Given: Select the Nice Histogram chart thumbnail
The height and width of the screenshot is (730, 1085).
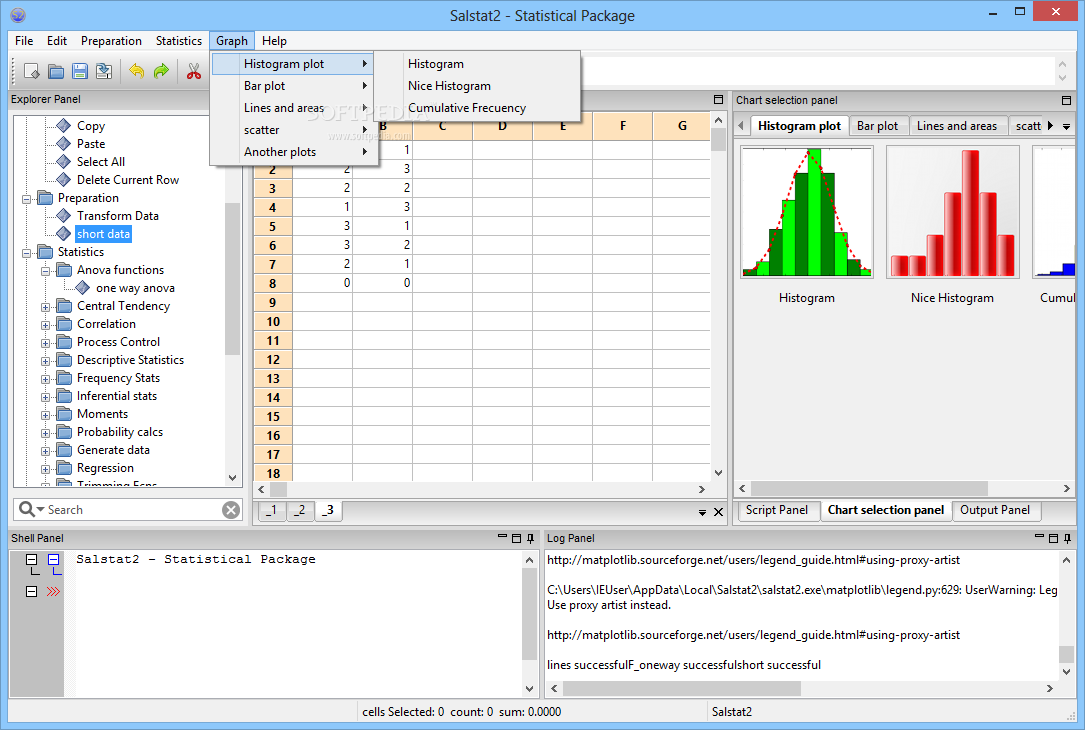Looking at the screenshot, I should 952,212.
